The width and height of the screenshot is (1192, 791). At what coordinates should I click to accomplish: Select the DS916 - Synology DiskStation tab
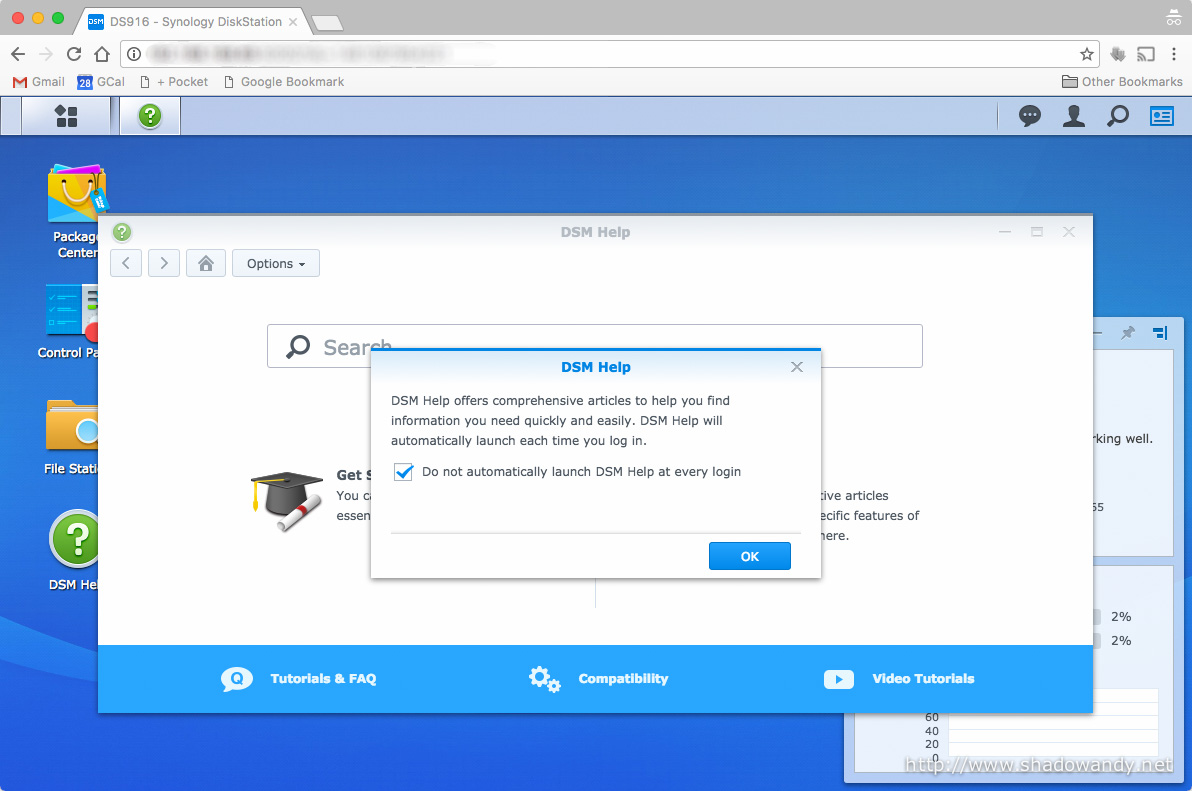192,21
